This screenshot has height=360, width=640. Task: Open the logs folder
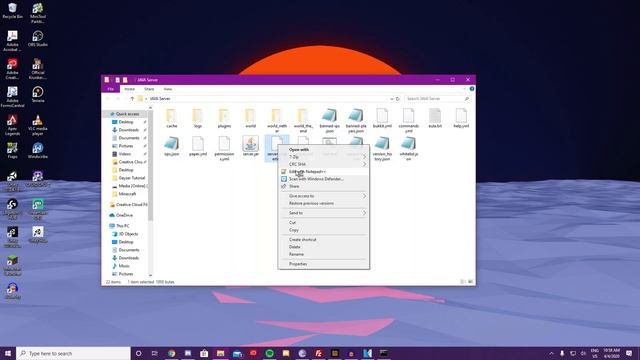click(x=198, y=118)
